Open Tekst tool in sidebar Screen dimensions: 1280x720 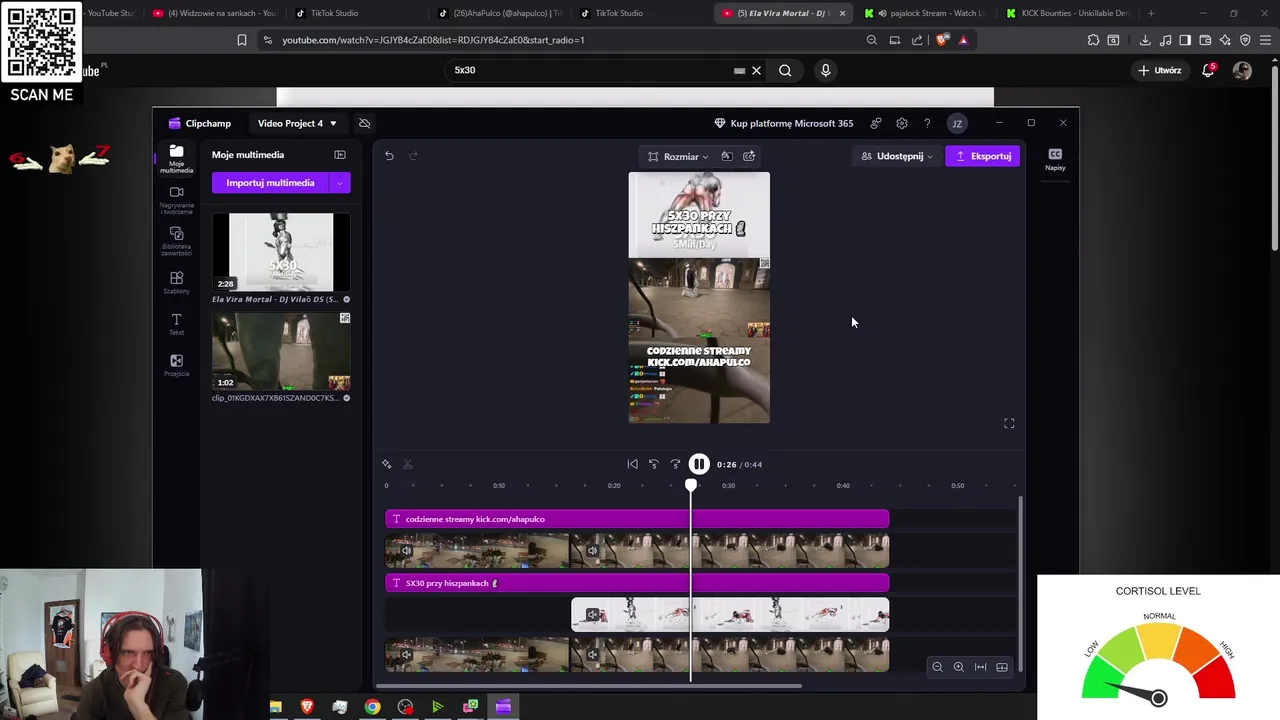point(176,323)
